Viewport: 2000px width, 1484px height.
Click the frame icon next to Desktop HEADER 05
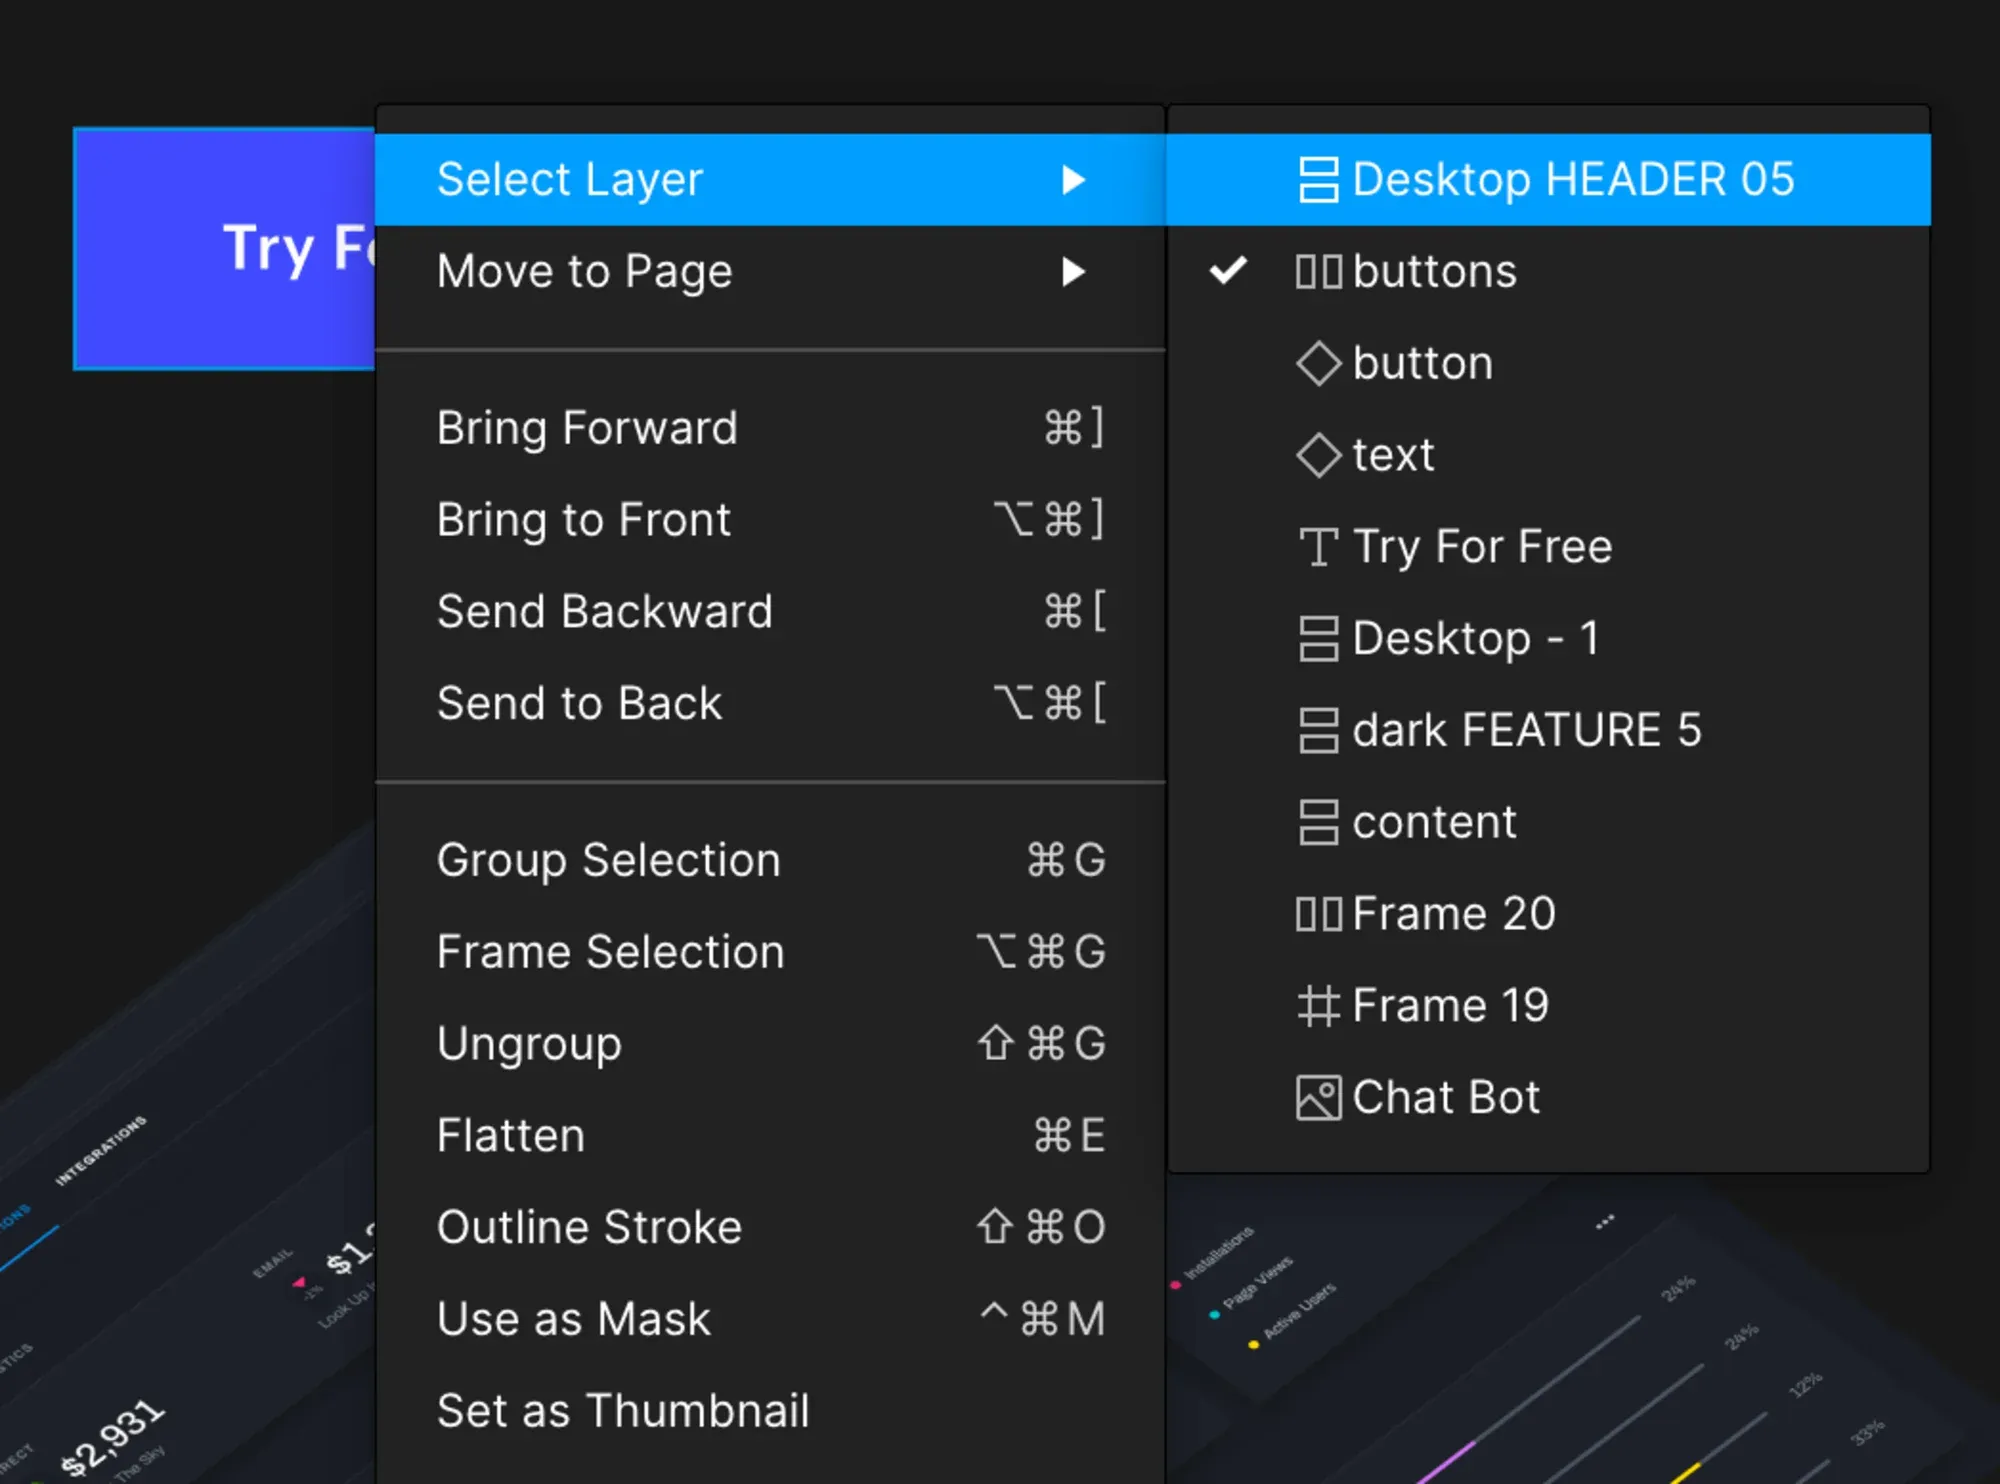pos(1318,180)
